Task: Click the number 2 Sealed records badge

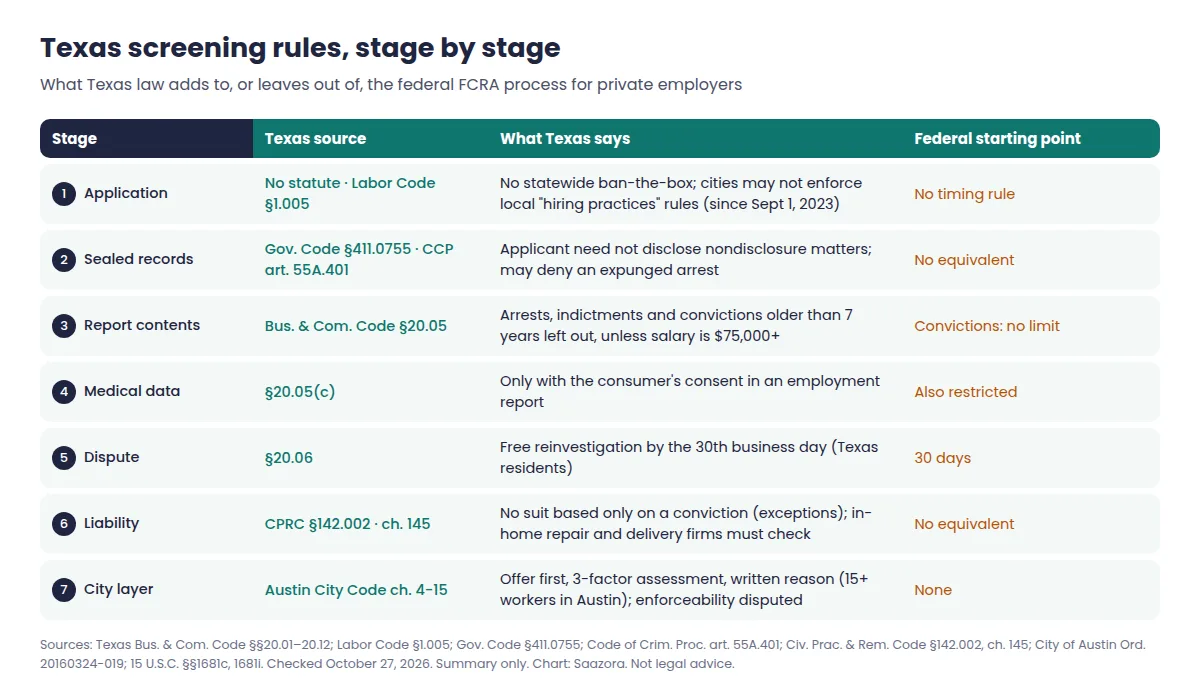Action: pyautogui.click(x=64, y=260)
